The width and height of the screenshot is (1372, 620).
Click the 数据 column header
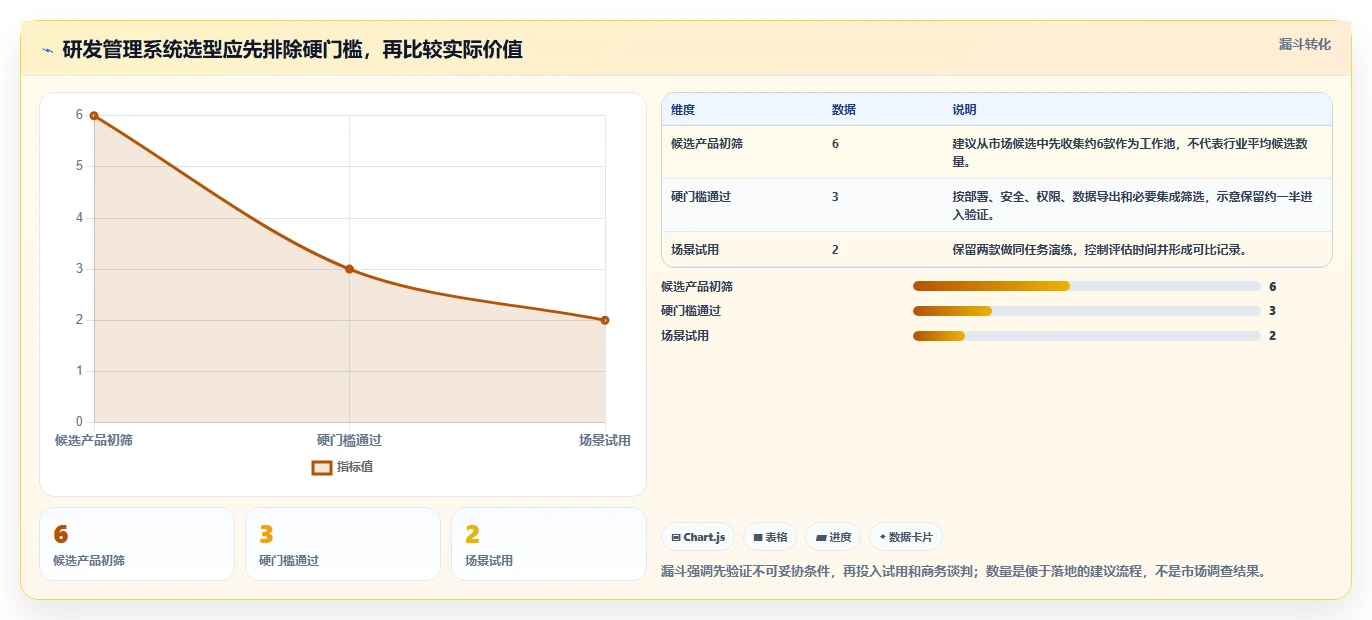point(844,110)
